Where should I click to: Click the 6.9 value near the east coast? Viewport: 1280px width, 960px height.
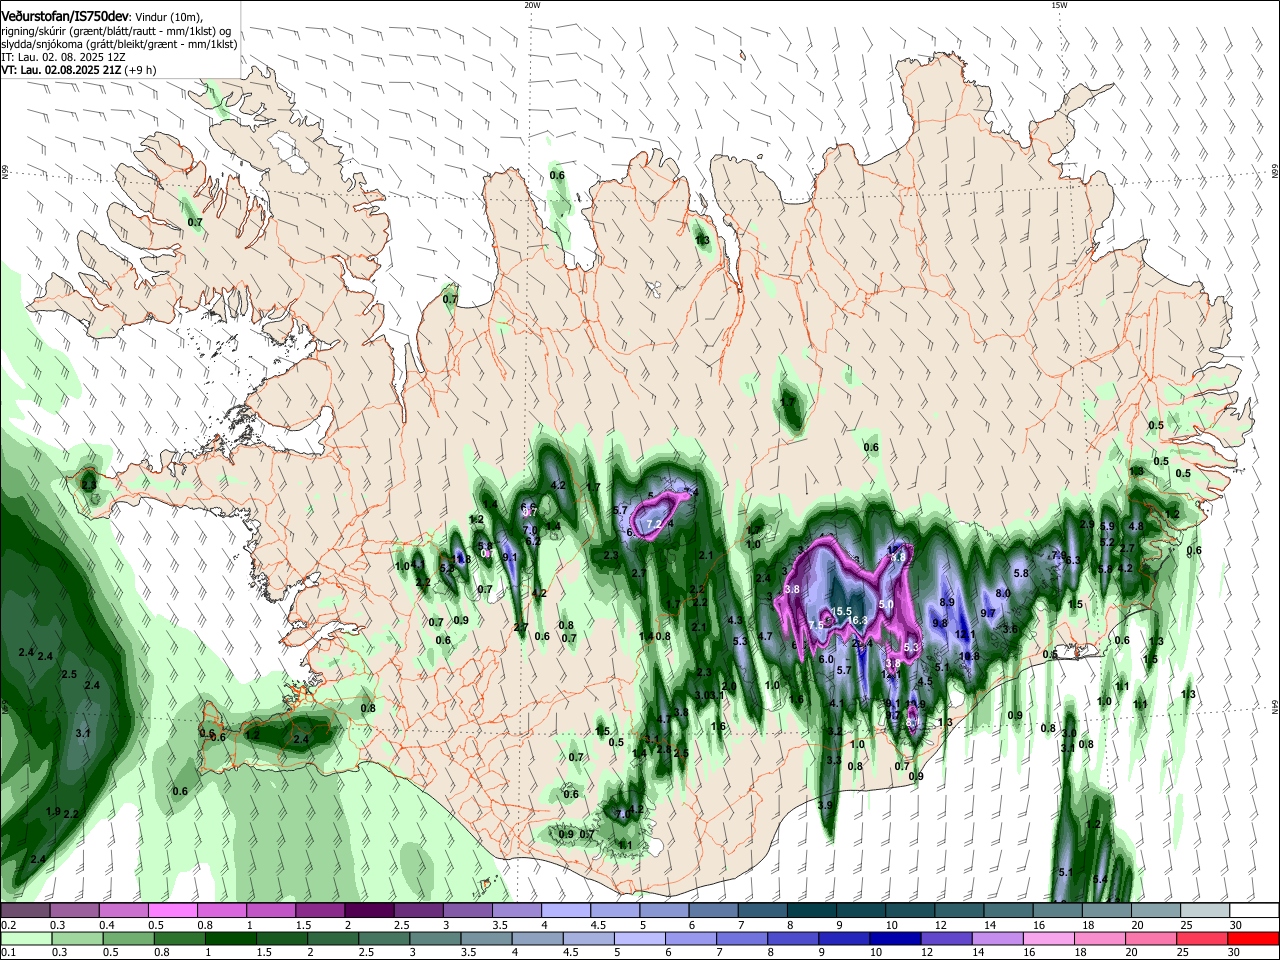click(1107, 526)
